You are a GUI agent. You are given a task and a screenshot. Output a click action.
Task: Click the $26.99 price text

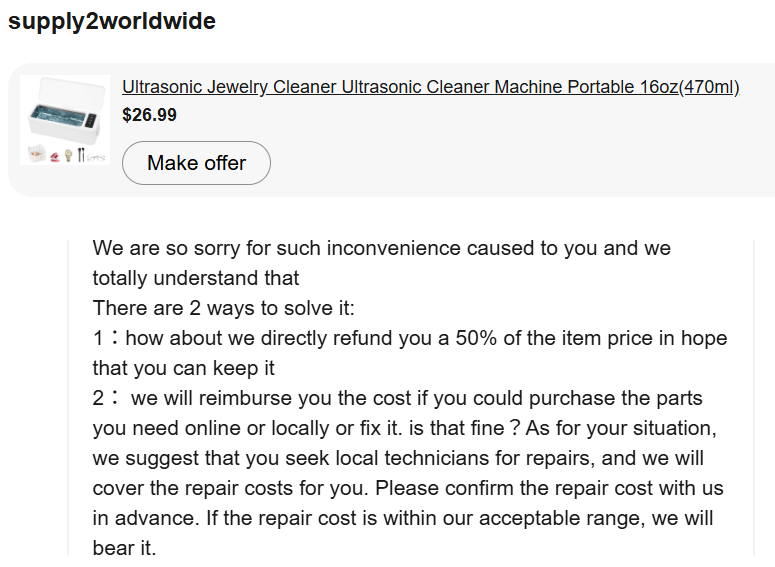(149, 115)
